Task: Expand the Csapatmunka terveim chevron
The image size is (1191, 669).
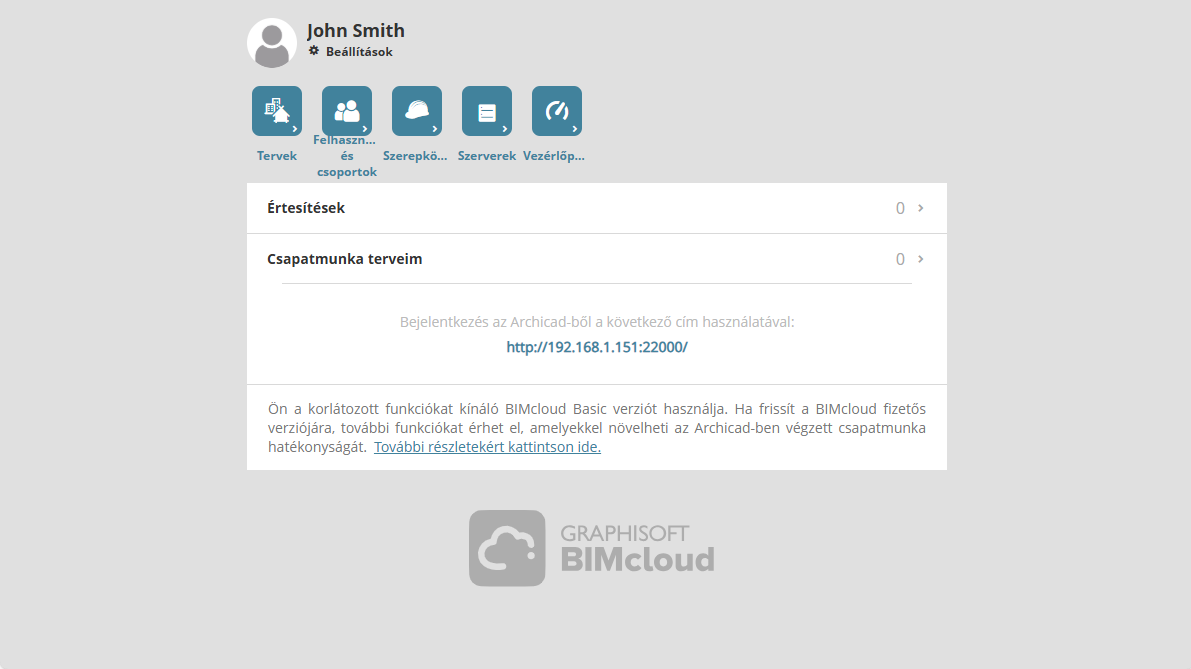Action: [x=921, y=259]
